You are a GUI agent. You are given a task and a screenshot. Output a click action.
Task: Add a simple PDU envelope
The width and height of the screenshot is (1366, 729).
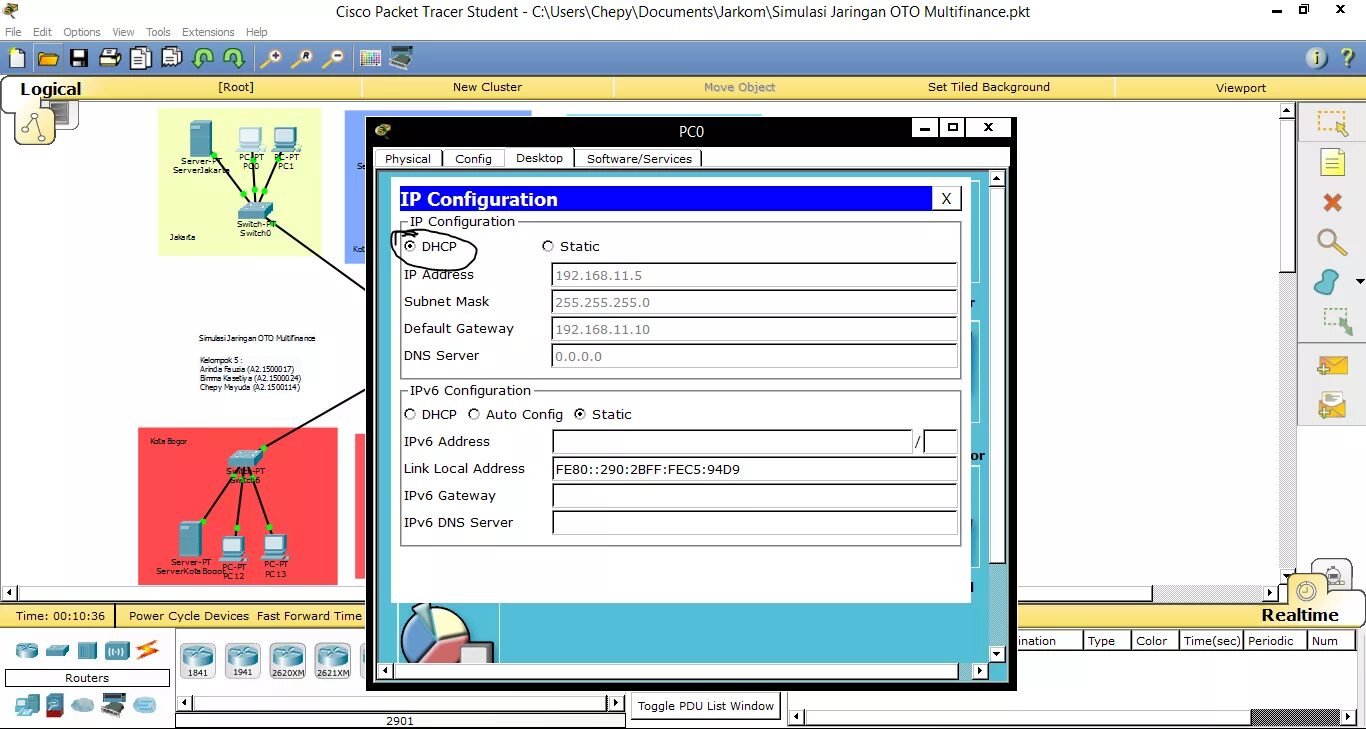pyautogui.click(x=1332, y=366)
